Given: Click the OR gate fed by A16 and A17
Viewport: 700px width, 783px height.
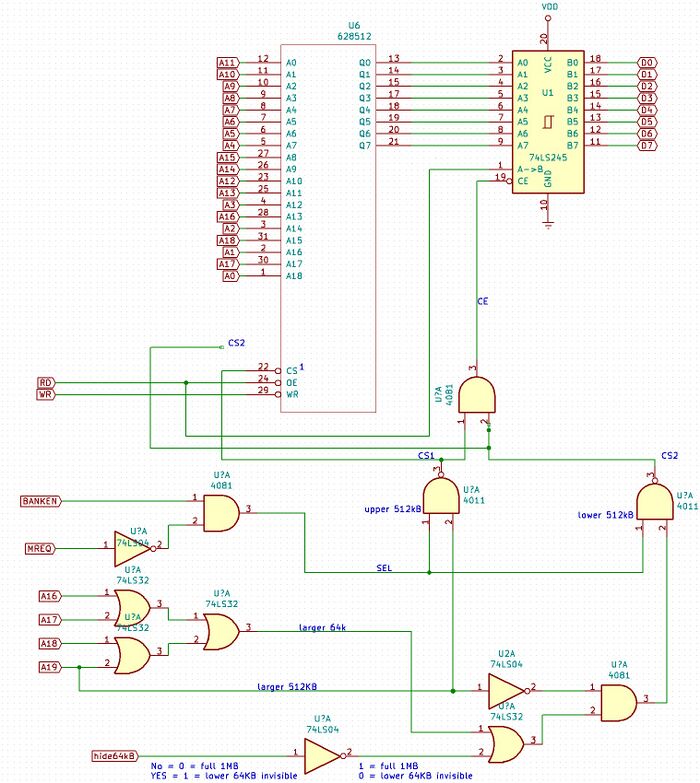Looking at the screenshot, I should coord(132,608).
